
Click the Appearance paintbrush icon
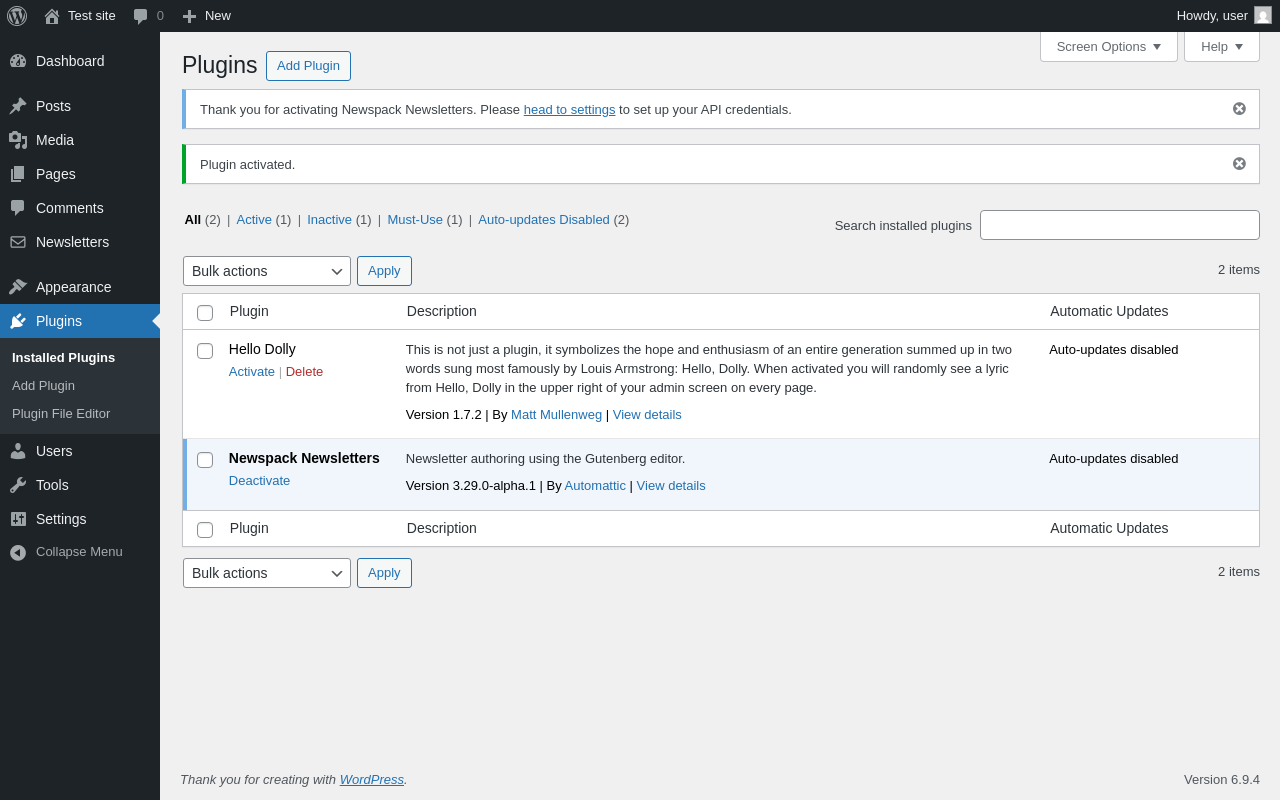click(18, 287)
